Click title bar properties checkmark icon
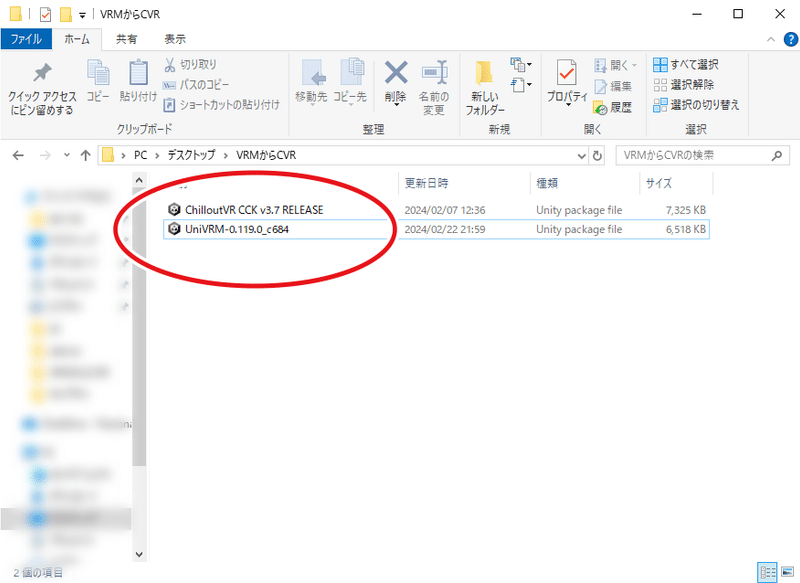Screen dimensions: 800x583 (45, 14)
